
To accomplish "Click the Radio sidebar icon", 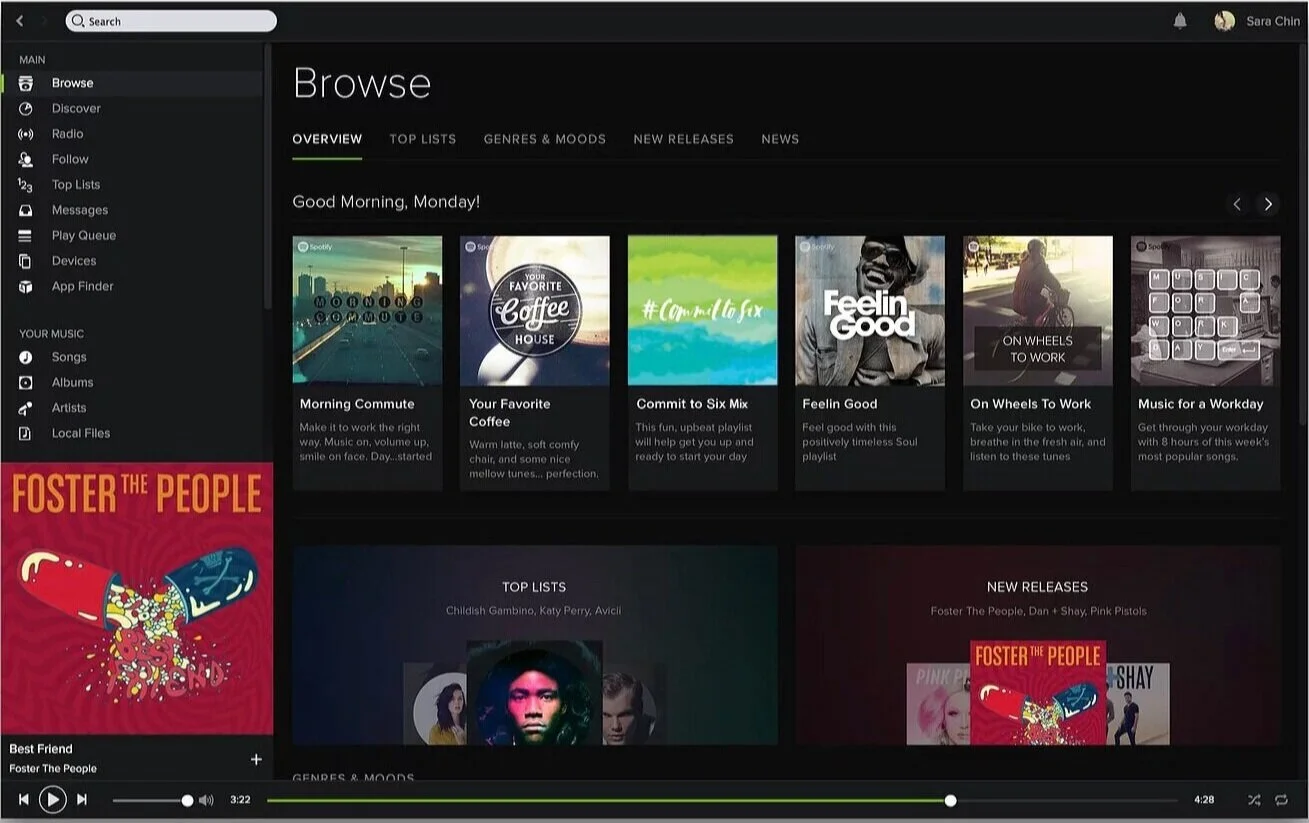I will (x=26, y=134).
